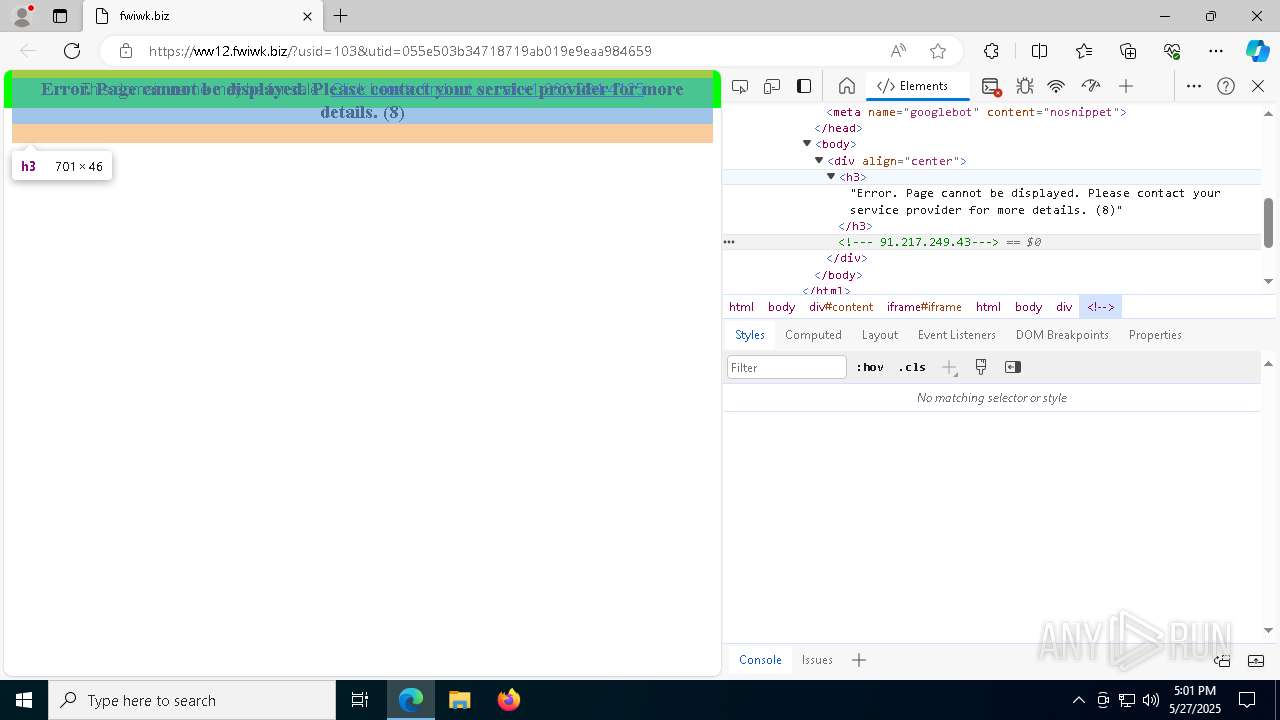Open the Performance gauge icon tool
The height and width of the screenshot is (720, 1280).
(1091, 86)
